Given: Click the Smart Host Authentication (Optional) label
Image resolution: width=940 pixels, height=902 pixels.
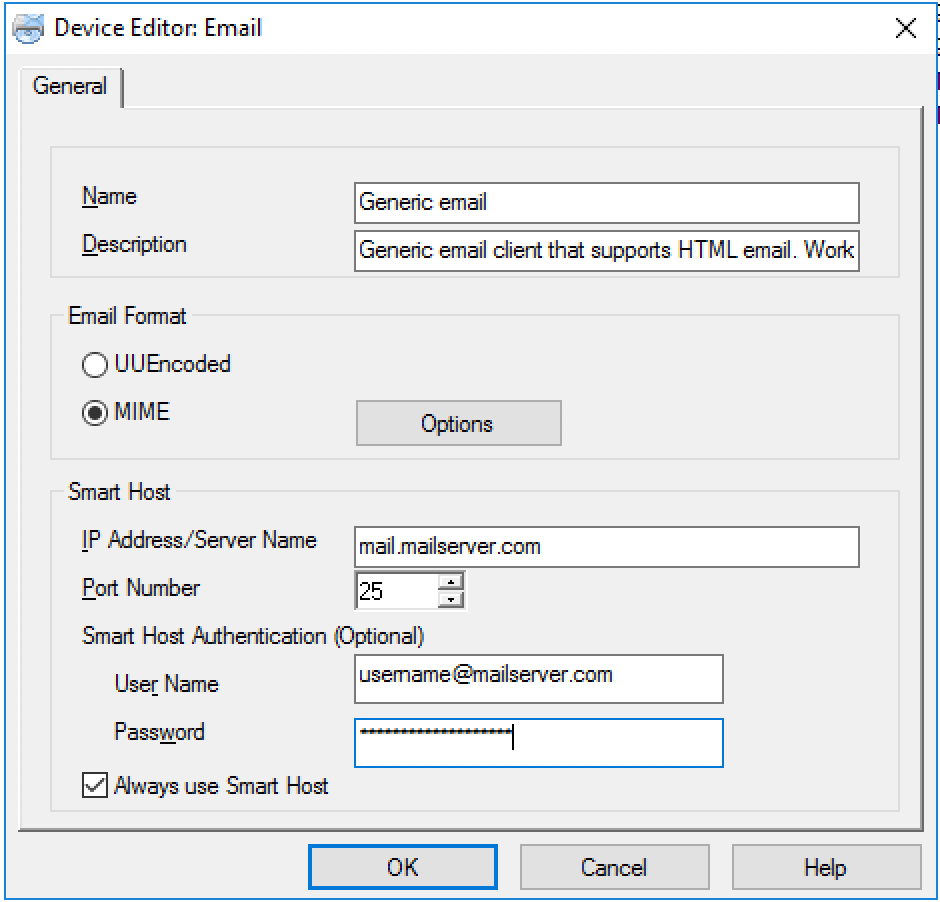Looking at the screenshot, I should click(253, 636).
